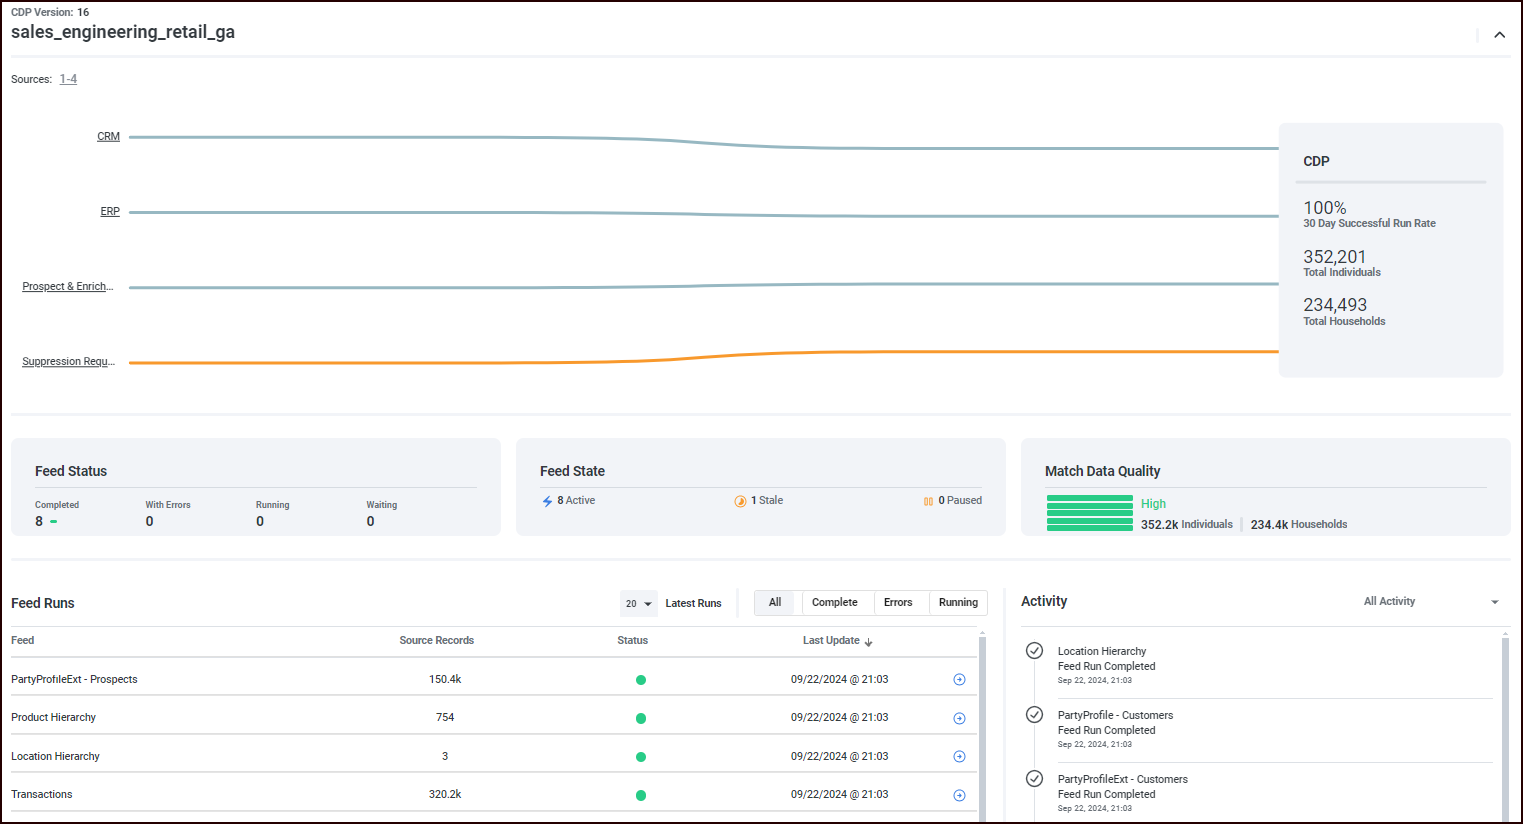Click the green Match Data Quality bars
1523x824 pixels.
pos(1089,512)
